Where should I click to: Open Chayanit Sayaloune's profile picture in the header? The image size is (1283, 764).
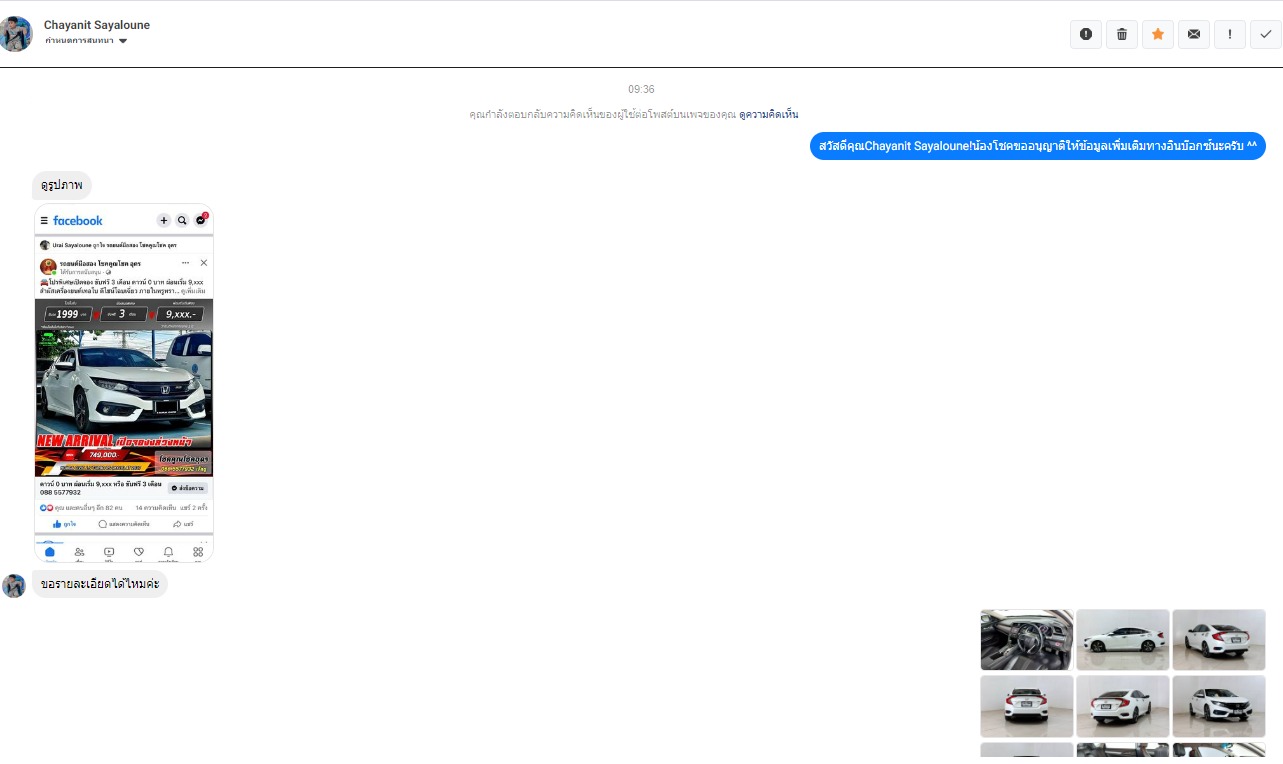pos(16,33)
